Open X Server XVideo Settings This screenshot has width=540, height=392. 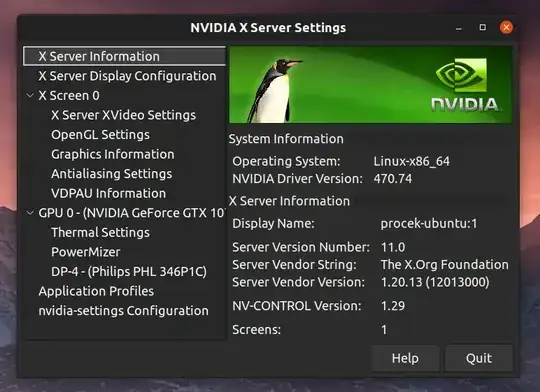tap(123, 115)
